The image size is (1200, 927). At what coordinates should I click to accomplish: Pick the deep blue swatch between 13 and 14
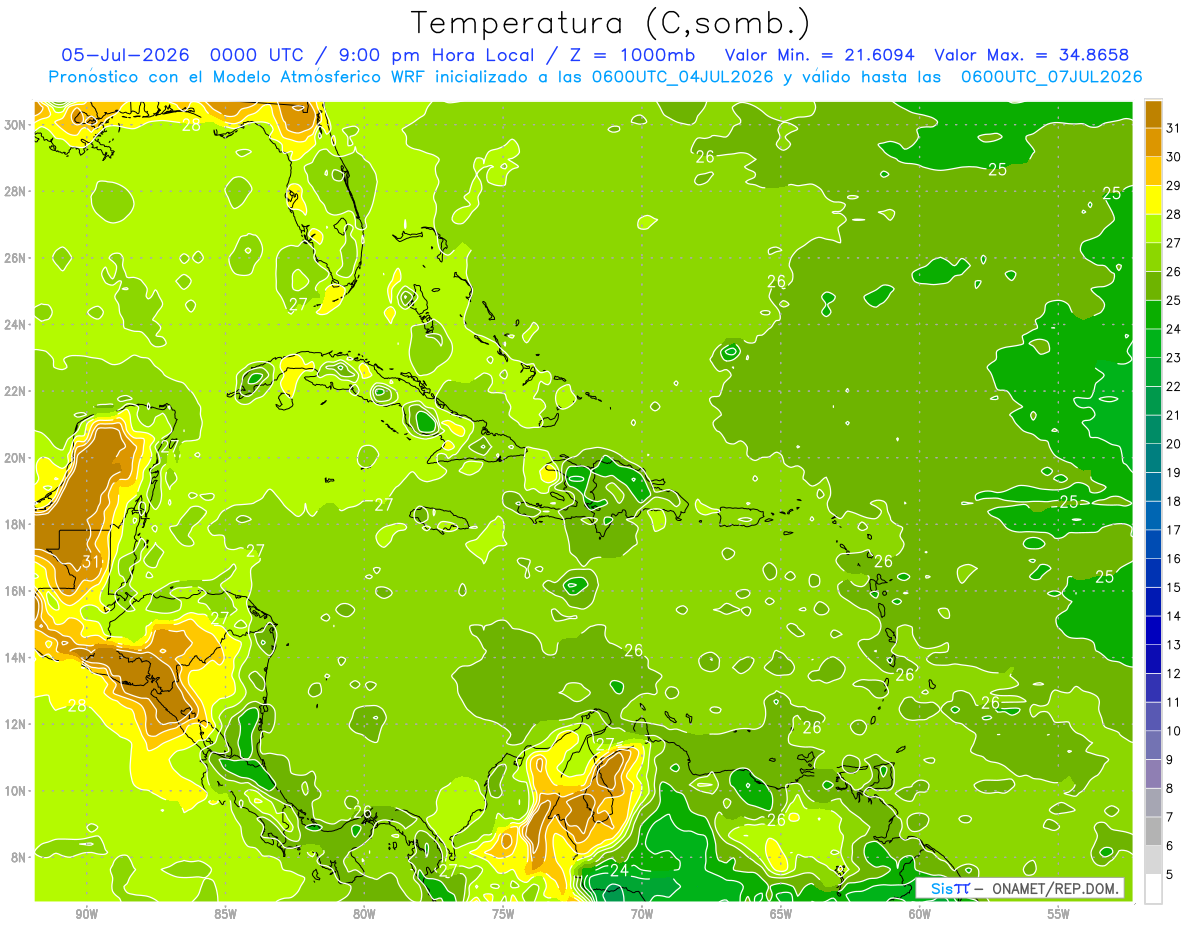coord(1153,630)
